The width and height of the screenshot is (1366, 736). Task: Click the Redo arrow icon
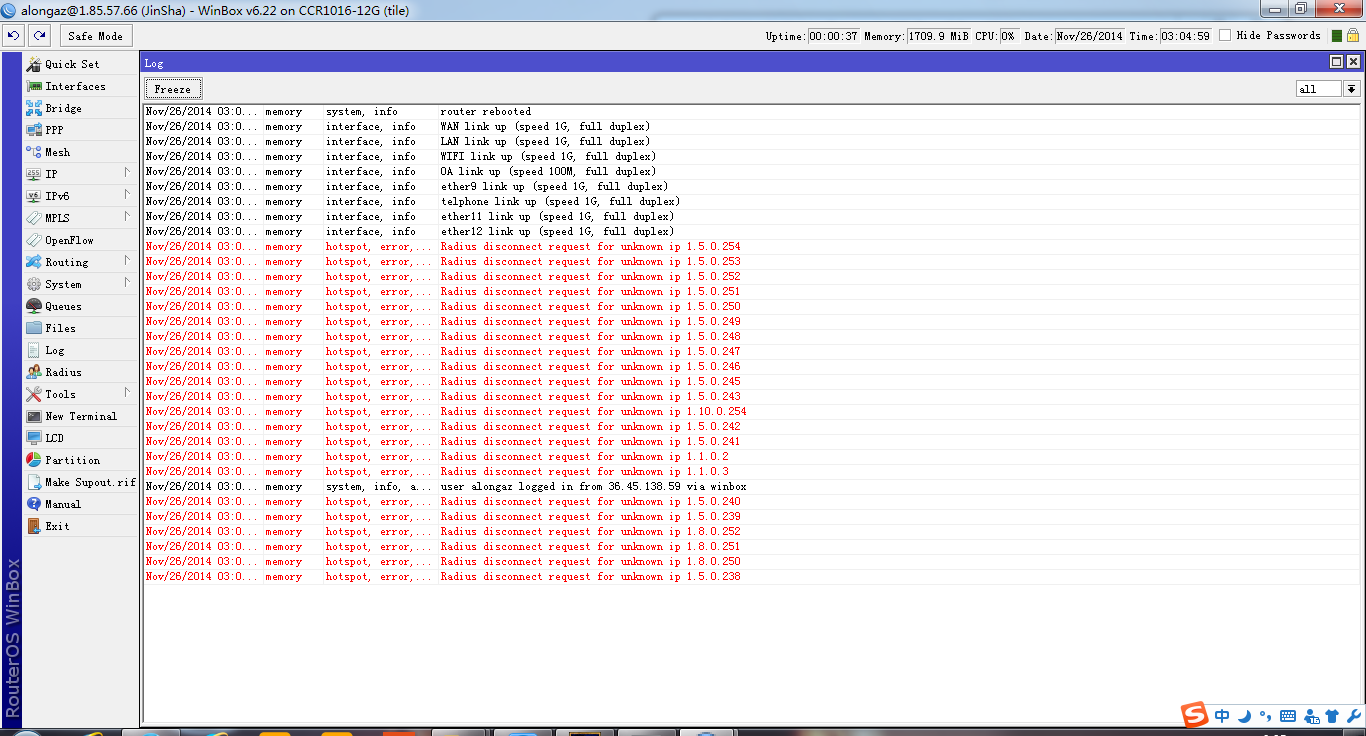click(39, 35)
